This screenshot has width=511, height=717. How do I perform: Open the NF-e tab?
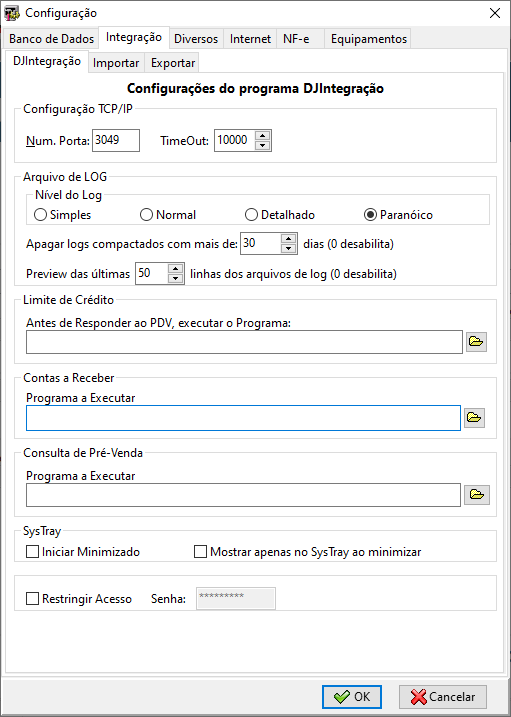click(296, 39)
